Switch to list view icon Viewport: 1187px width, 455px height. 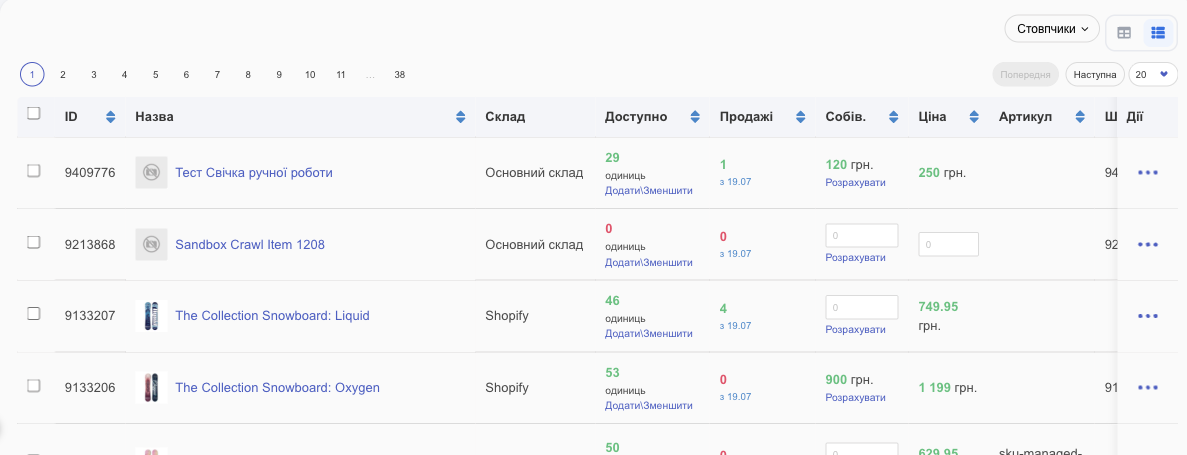(1157, 33)
